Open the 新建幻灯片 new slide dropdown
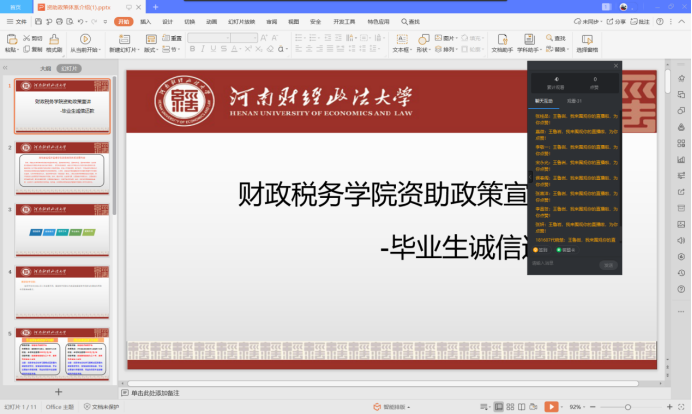The height and width of the screenshot is (414, 692). (125, 48)
